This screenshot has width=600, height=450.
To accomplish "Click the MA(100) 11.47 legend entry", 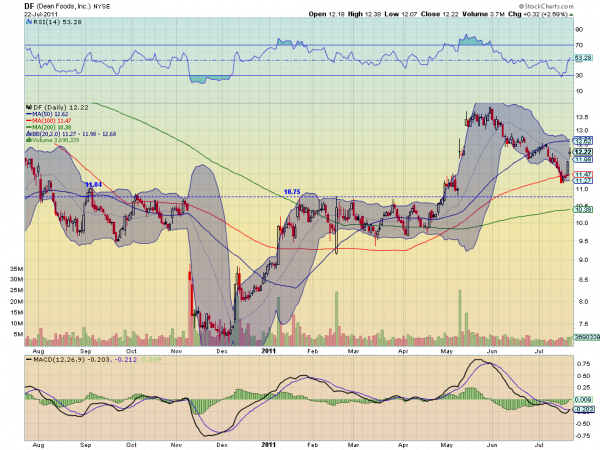I will (x=49, y=121).
